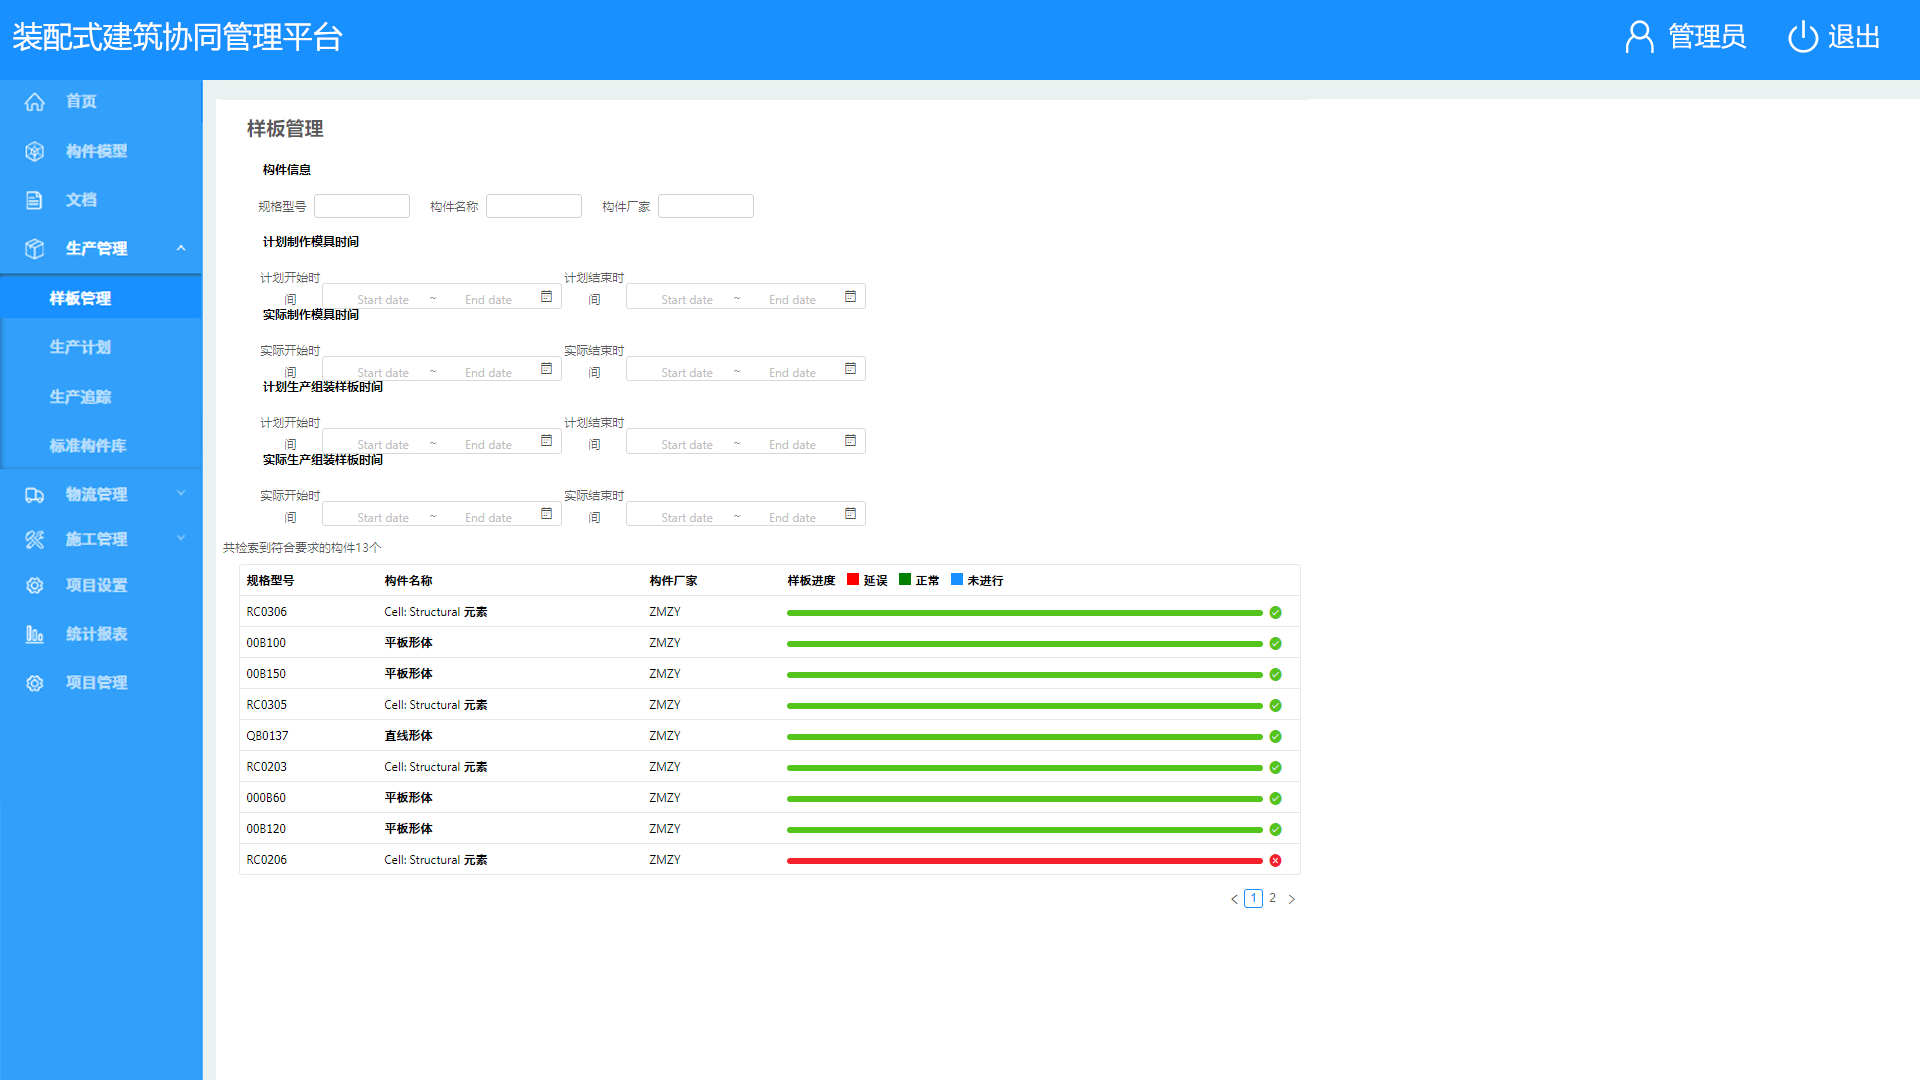1920x1080 pixels.
Task: Click the 项目管理 gear icon
Action: tap(35, 683)
